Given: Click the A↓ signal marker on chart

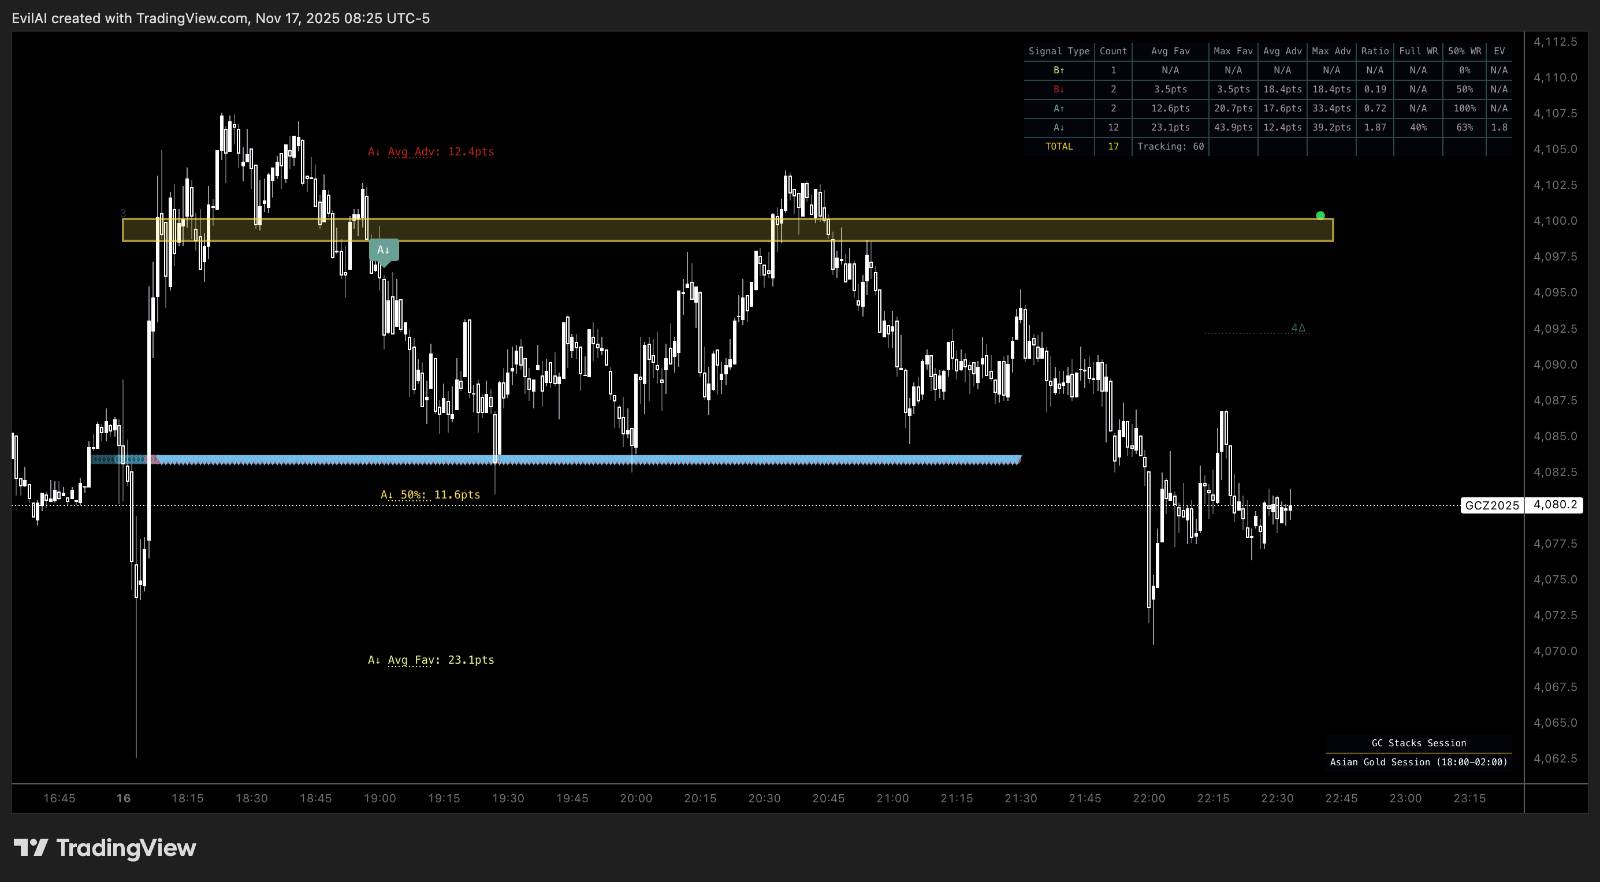Looking at the screenshot, I should click(384, 250).
